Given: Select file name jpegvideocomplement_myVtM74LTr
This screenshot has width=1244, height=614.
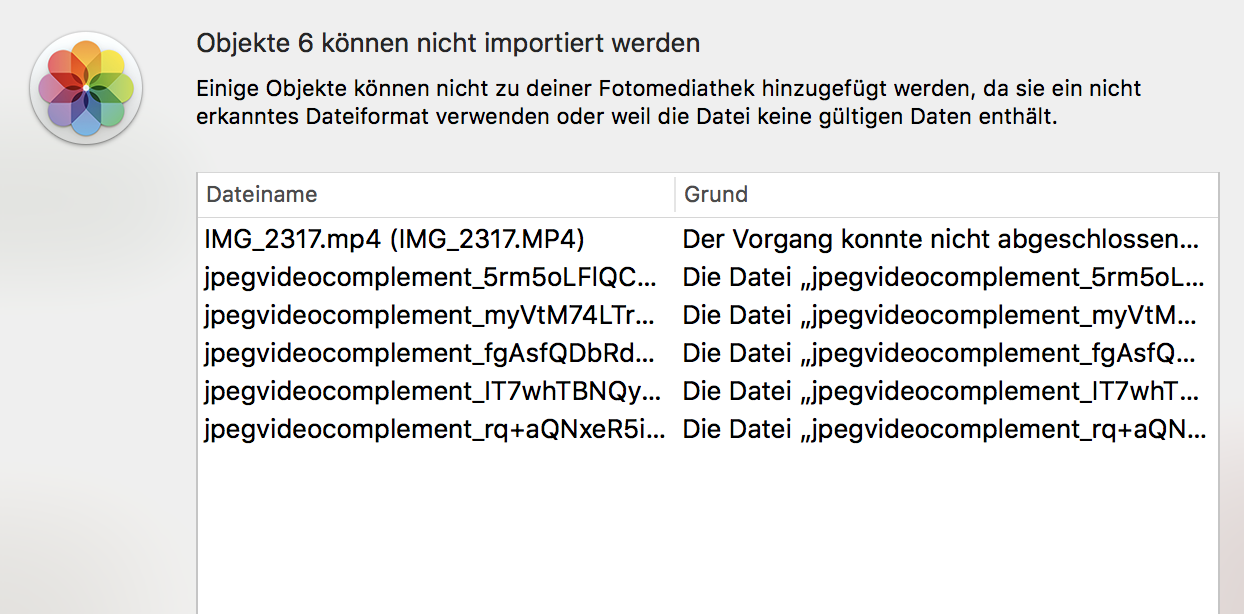Looking at the screenshot, I should pyautogui.click(x=431, y=316).
